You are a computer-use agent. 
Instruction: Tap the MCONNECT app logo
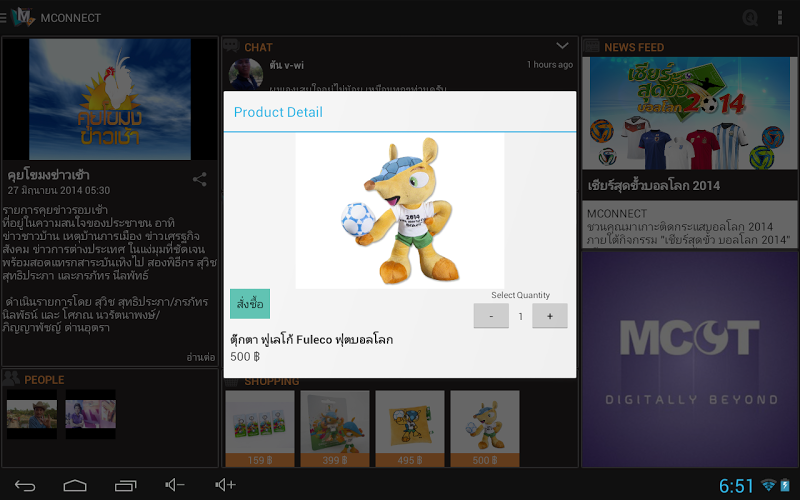point(23,17)
